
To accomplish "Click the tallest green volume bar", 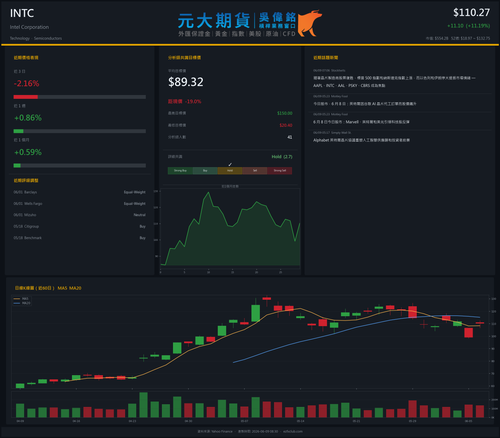I will [144, 405].
